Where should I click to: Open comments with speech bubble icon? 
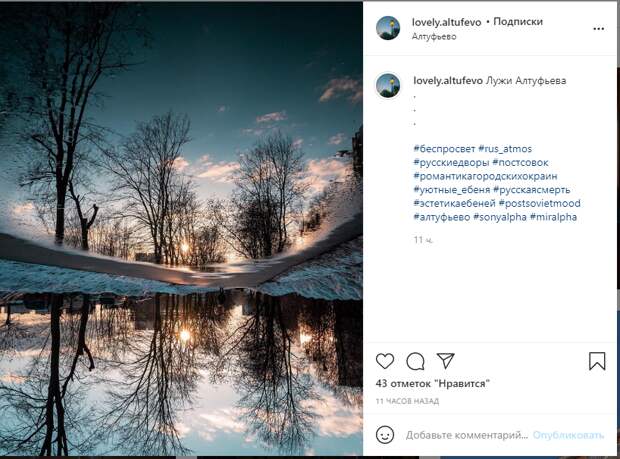tap(415, 361)
